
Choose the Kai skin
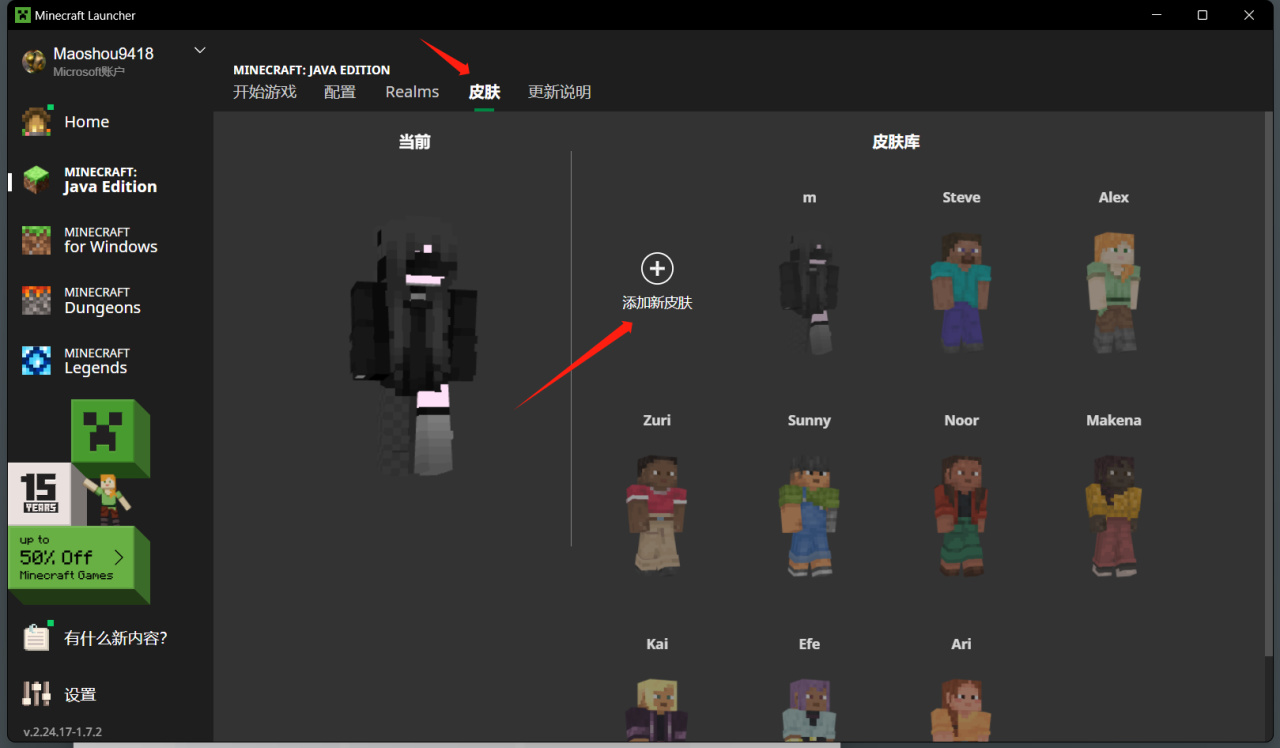pos(657,708)
